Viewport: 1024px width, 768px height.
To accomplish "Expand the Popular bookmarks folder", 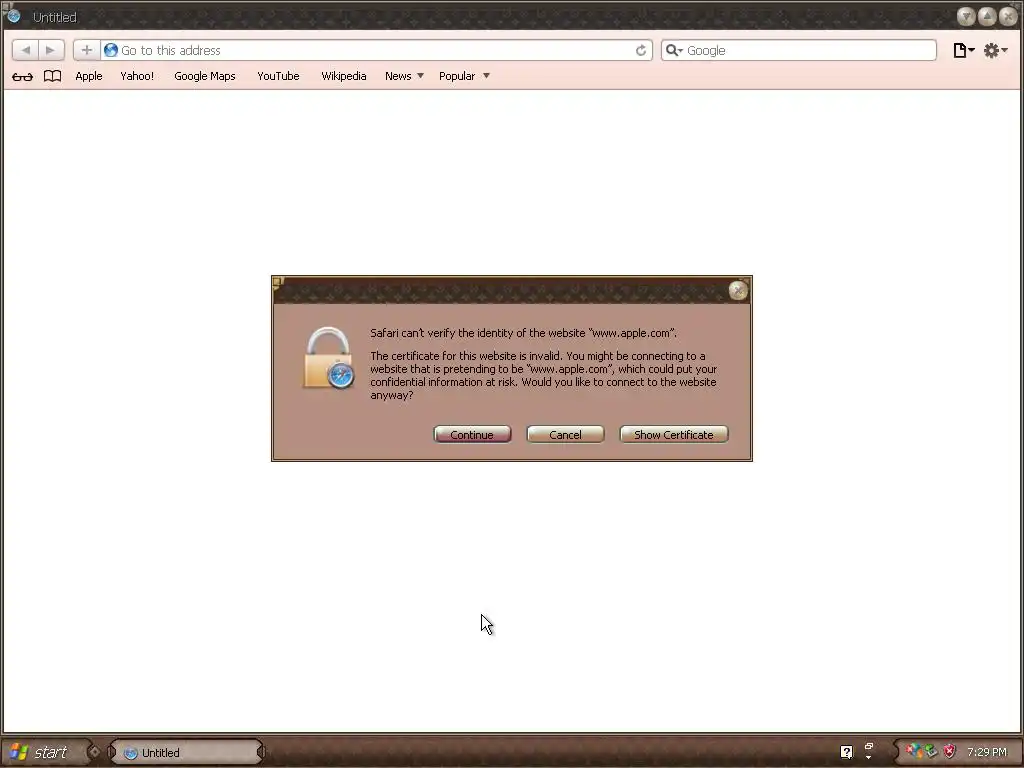I will coord(464,76).
